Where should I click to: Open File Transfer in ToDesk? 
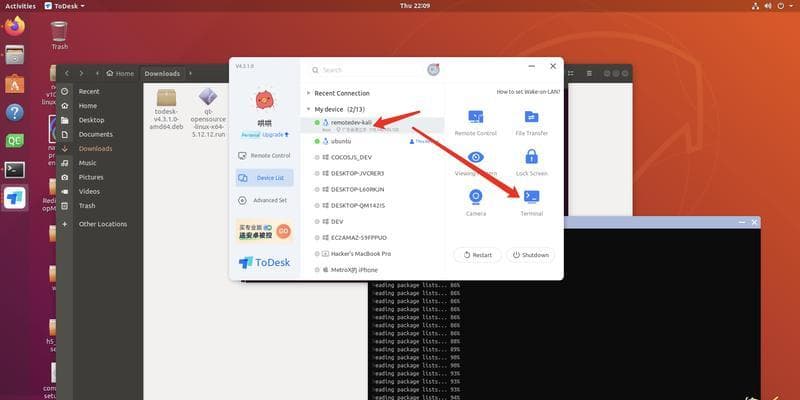532,123
